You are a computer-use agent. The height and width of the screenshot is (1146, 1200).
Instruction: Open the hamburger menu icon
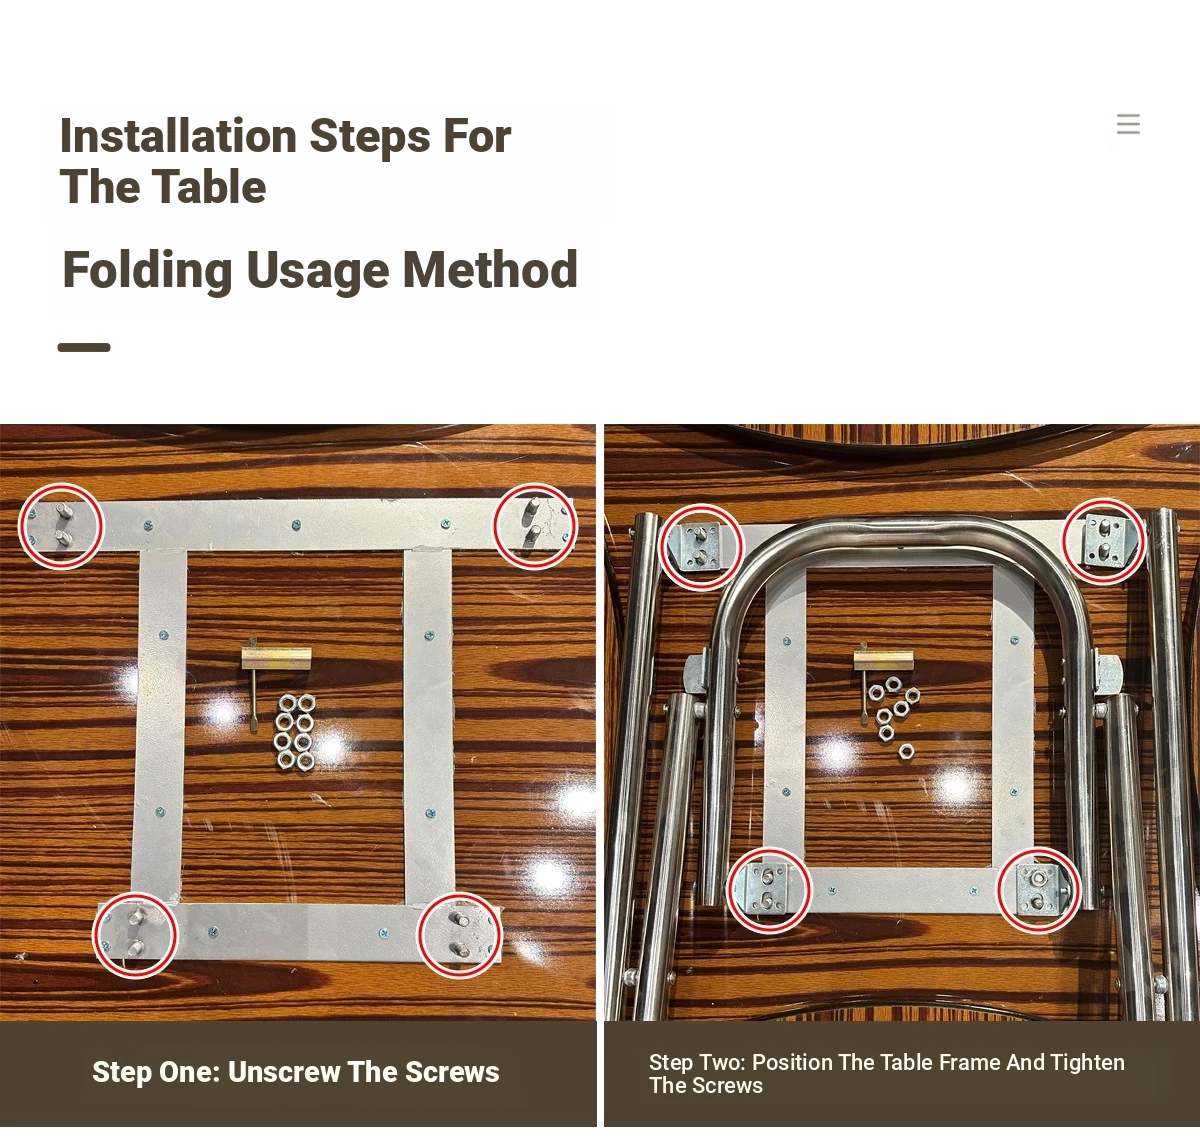[x=1128, y=124]
